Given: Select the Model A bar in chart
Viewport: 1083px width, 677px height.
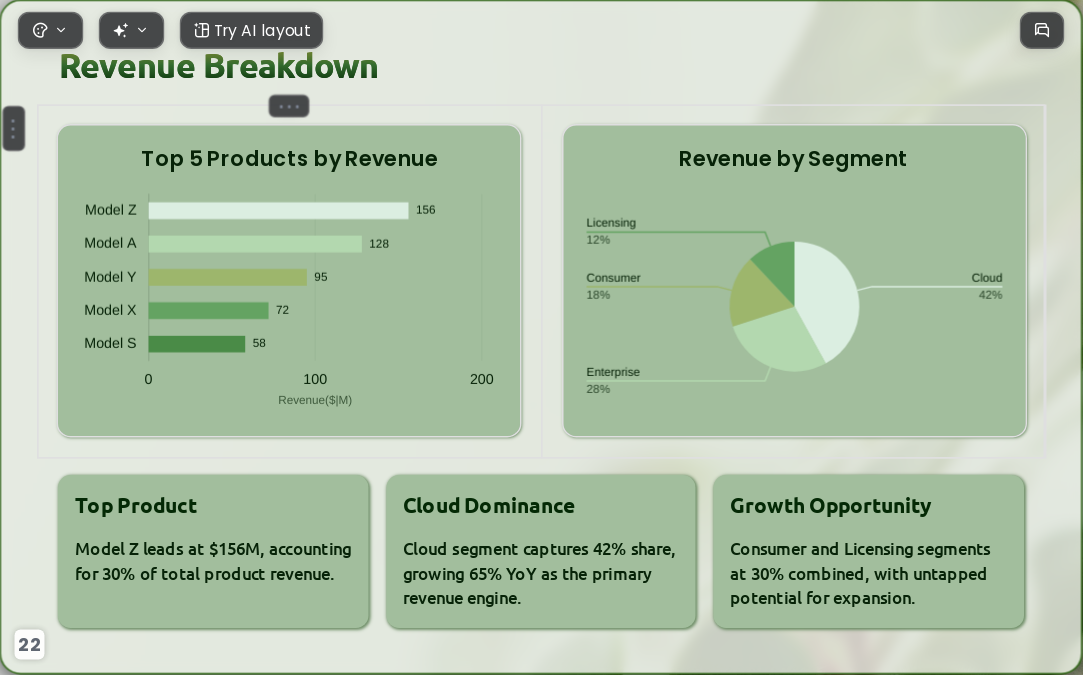Looking at the screenshot, I should click(x=255, y=244).
